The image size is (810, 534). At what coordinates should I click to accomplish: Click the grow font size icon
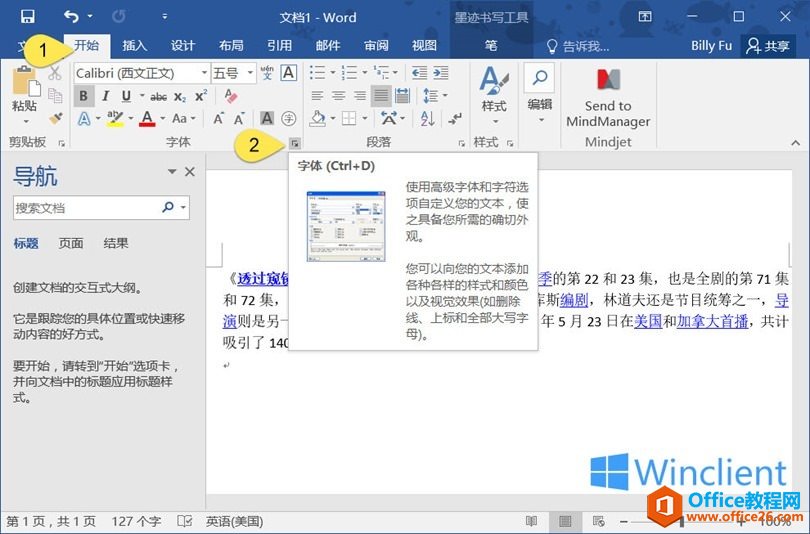coord(219,119)
